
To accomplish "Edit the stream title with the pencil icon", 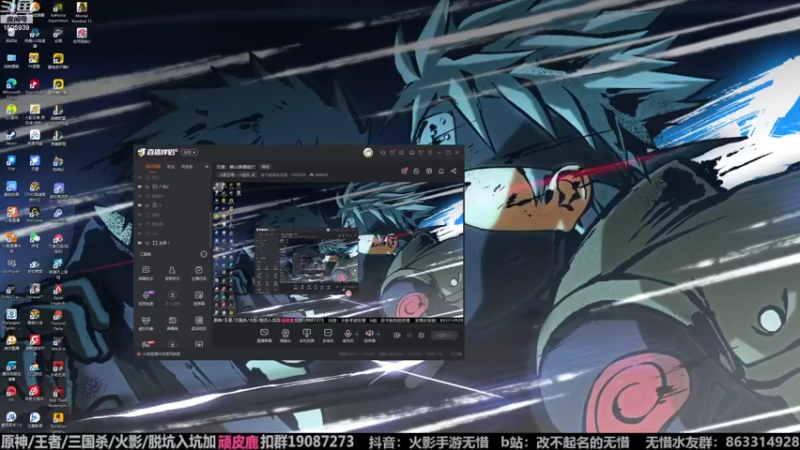I will [x=253, y=174].
